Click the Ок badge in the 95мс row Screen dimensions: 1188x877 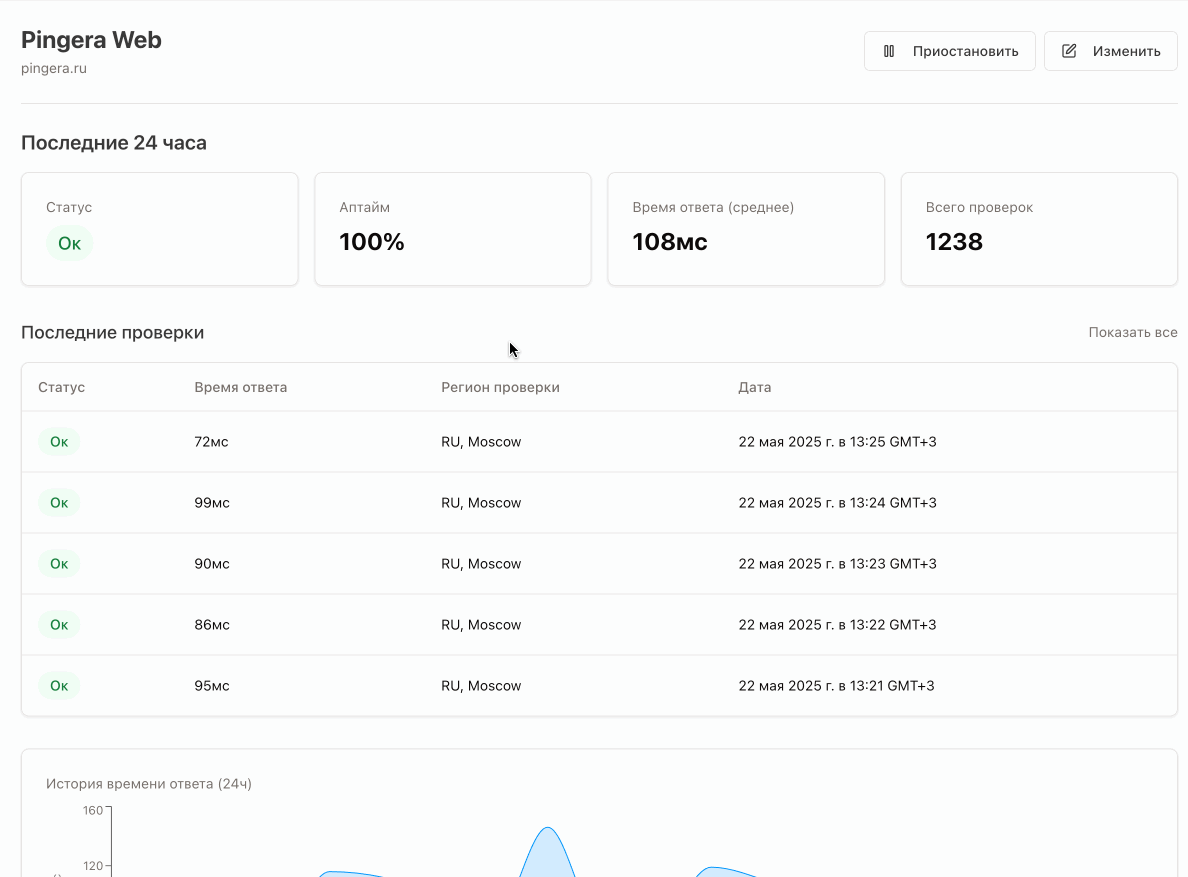(x=59, y=685)
